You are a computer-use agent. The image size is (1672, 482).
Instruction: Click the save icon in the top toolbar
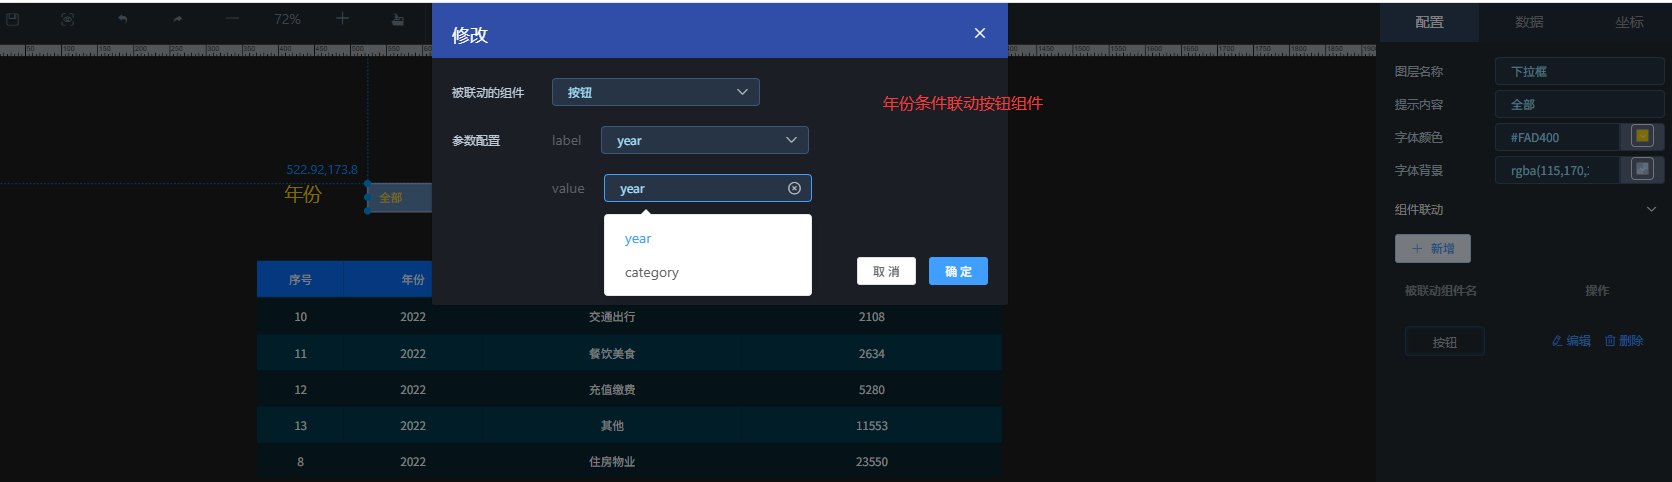(x=13, y=19)
